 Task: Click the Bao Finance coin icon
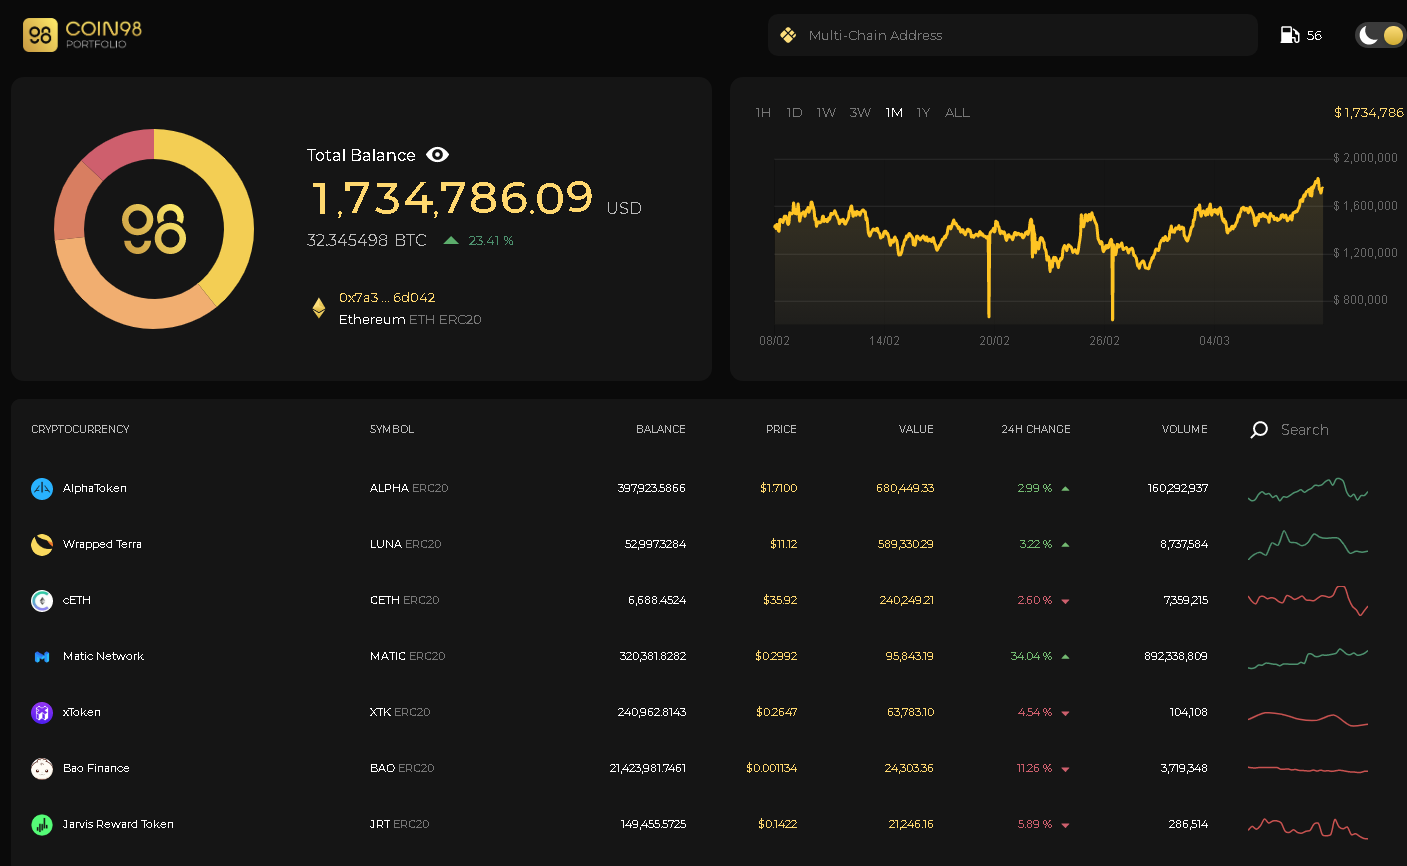coord(42,768)
